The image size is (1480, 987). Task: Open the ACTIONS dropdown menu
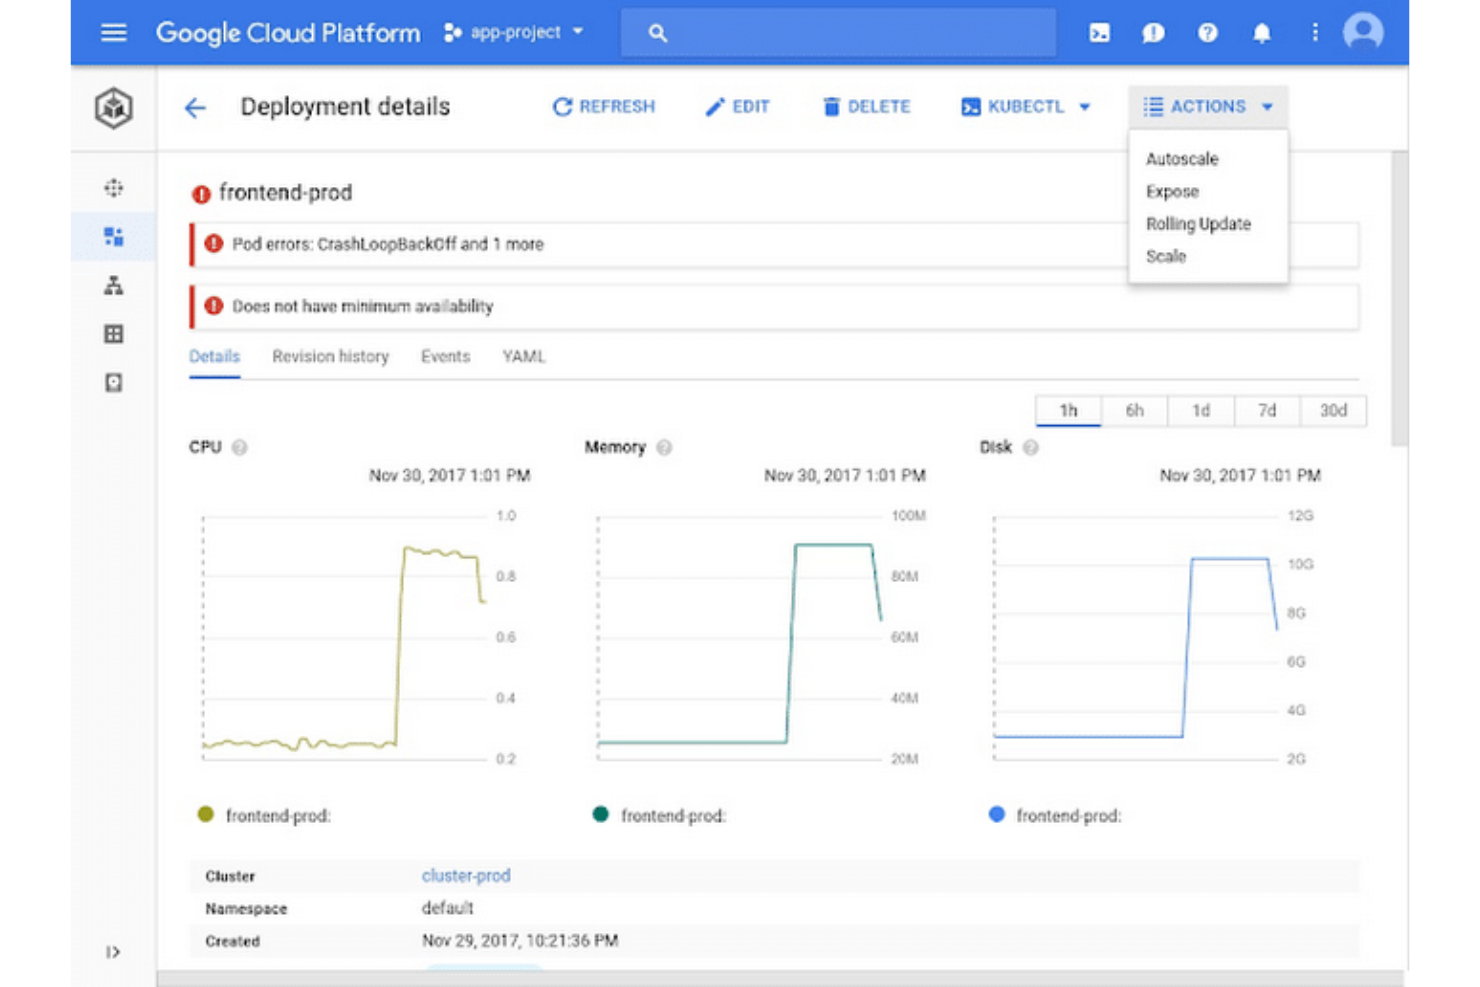1207,107
